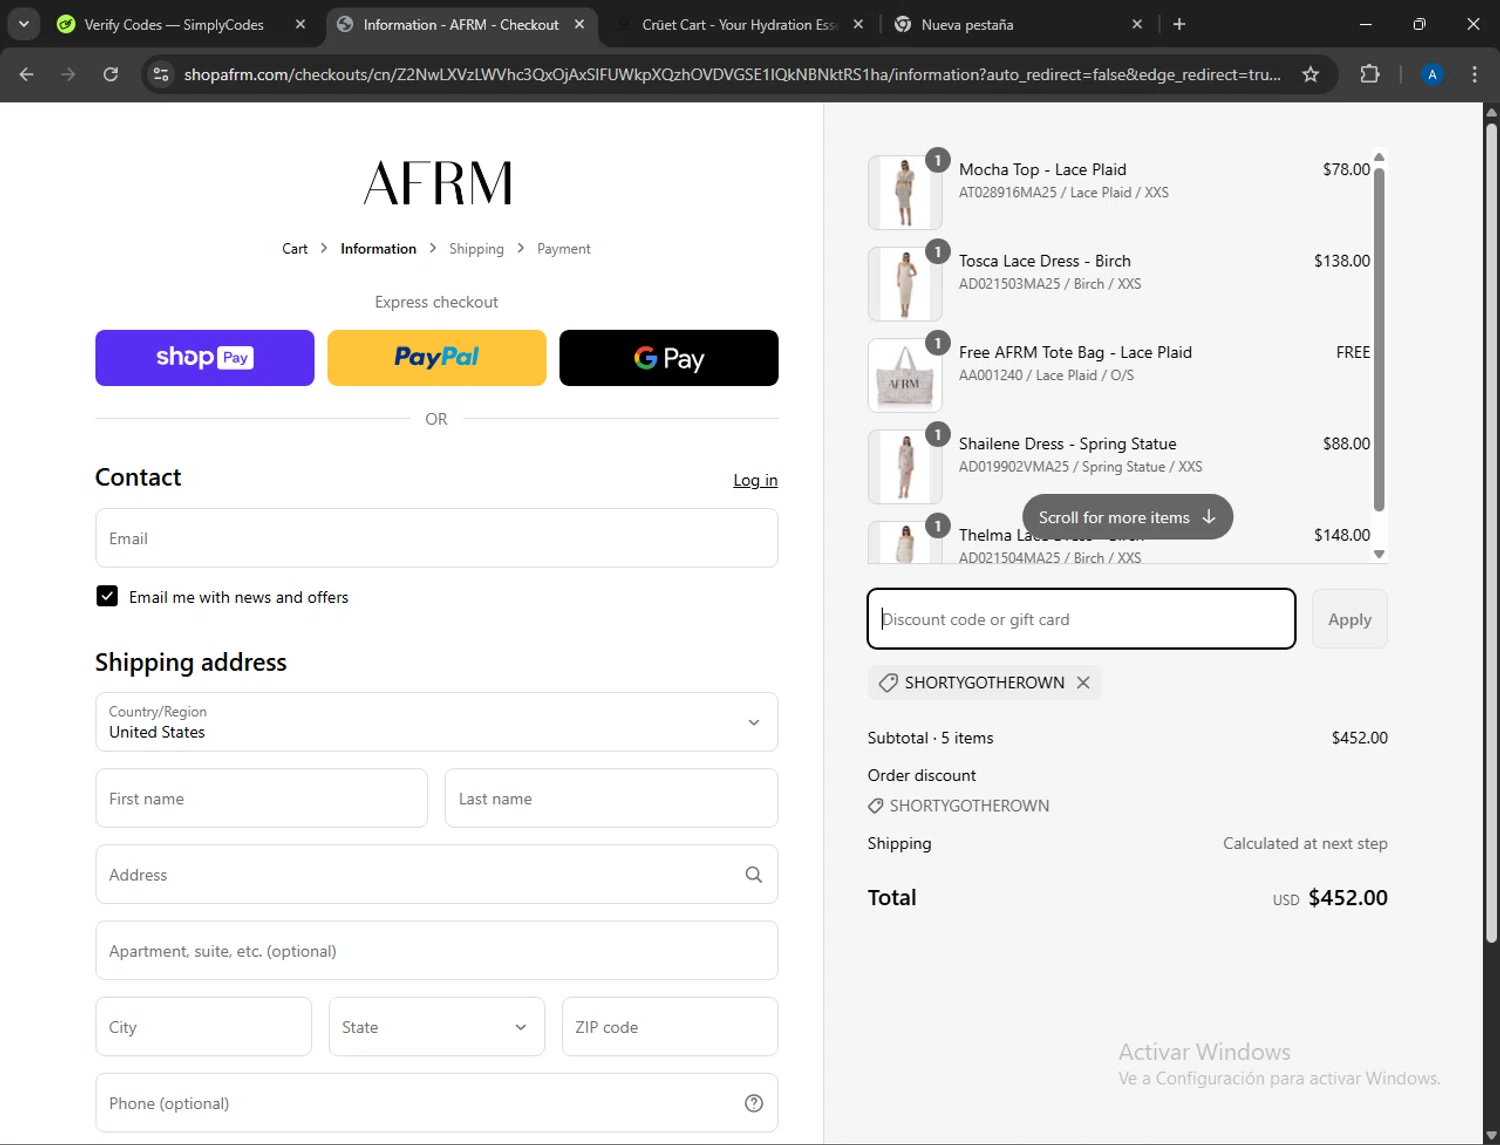Click the City field
The image size is (1500, 1145).
click(204, 1027)
